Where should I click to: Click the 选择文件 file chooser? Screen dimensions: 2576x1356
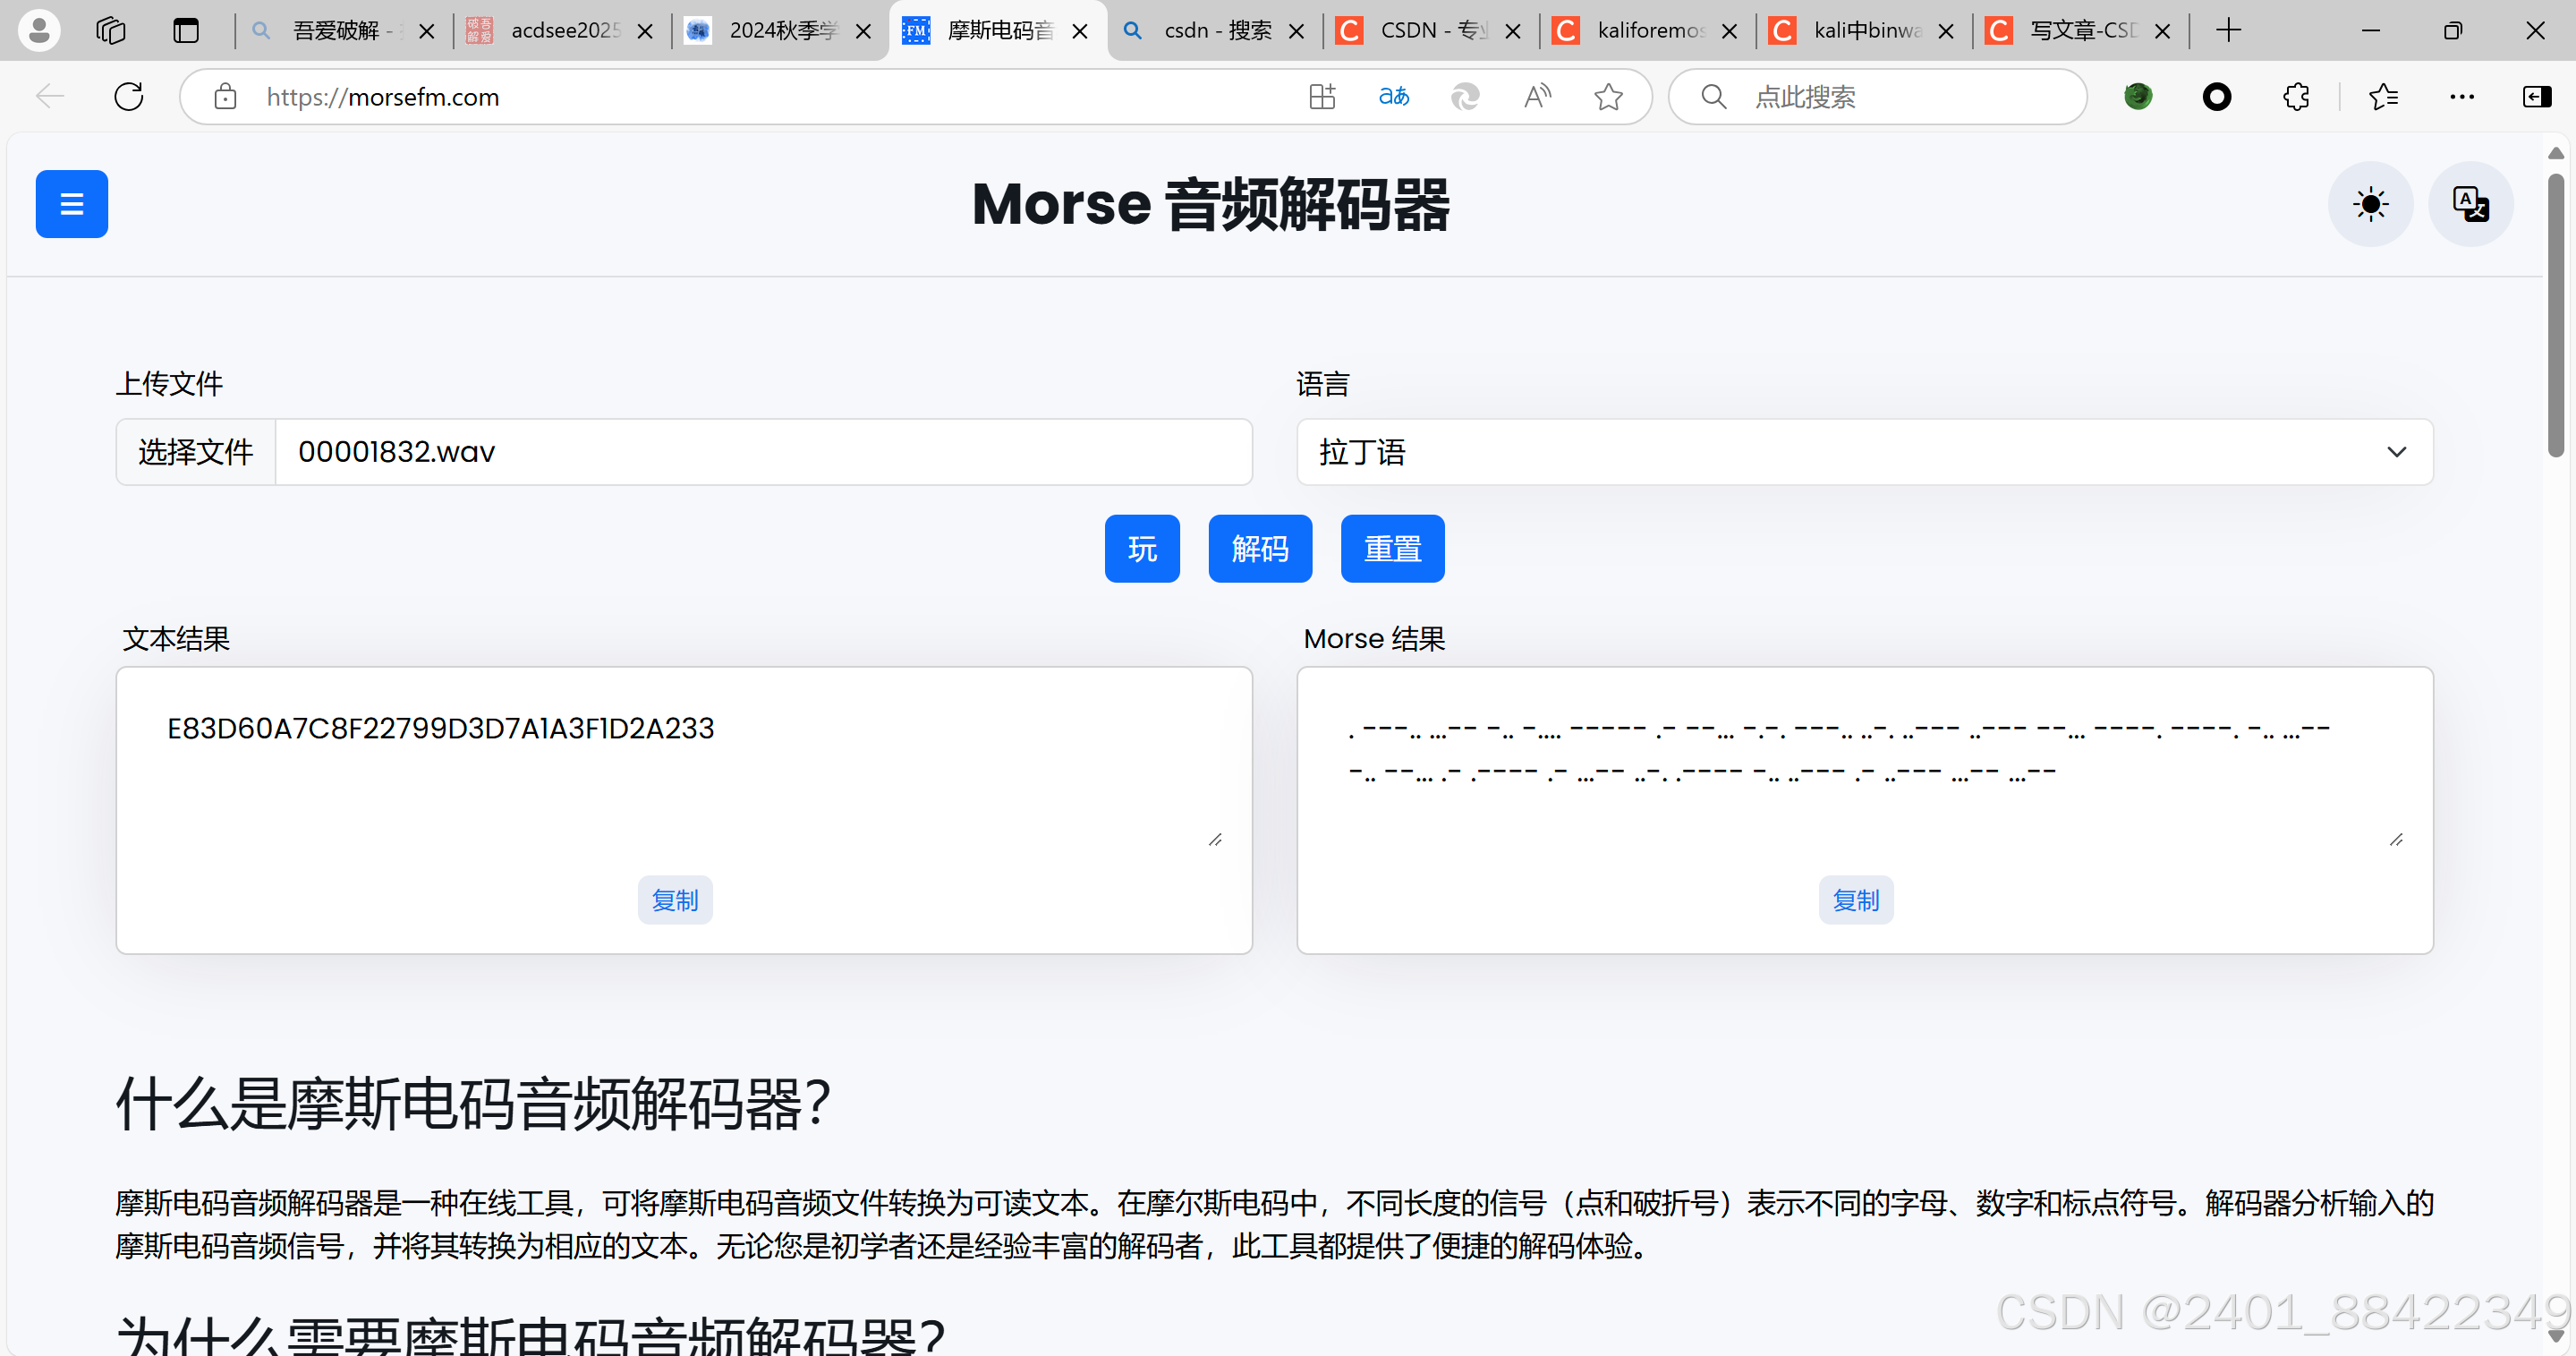tap(196, 452)
